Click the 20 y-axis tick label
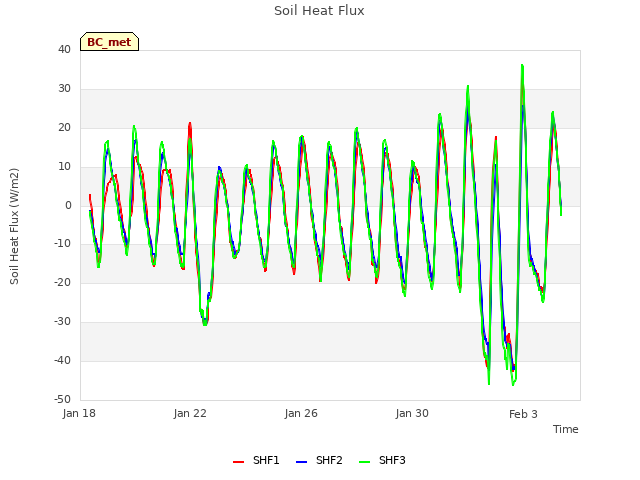This screenshot has height=480, width=640. pyautogui.click(x=64, y=128)
